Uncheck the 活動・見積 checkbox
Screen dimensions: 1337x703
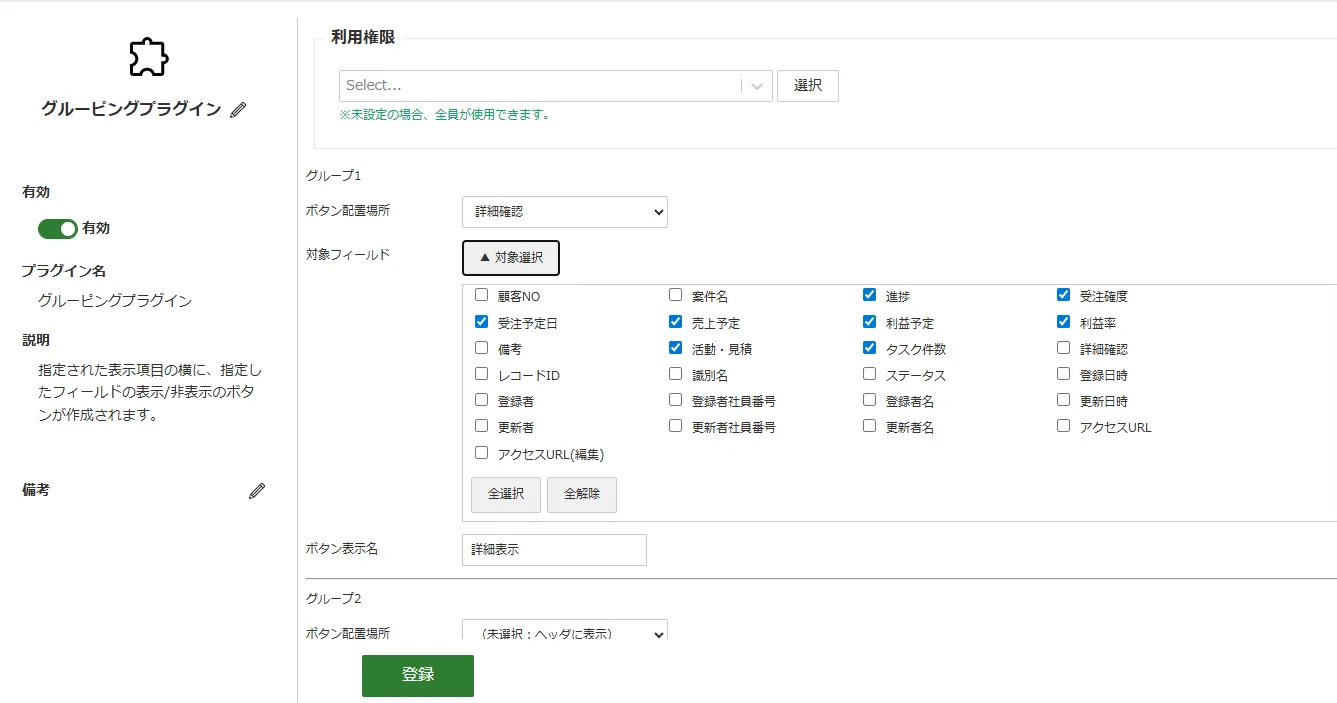pos(675,348)
